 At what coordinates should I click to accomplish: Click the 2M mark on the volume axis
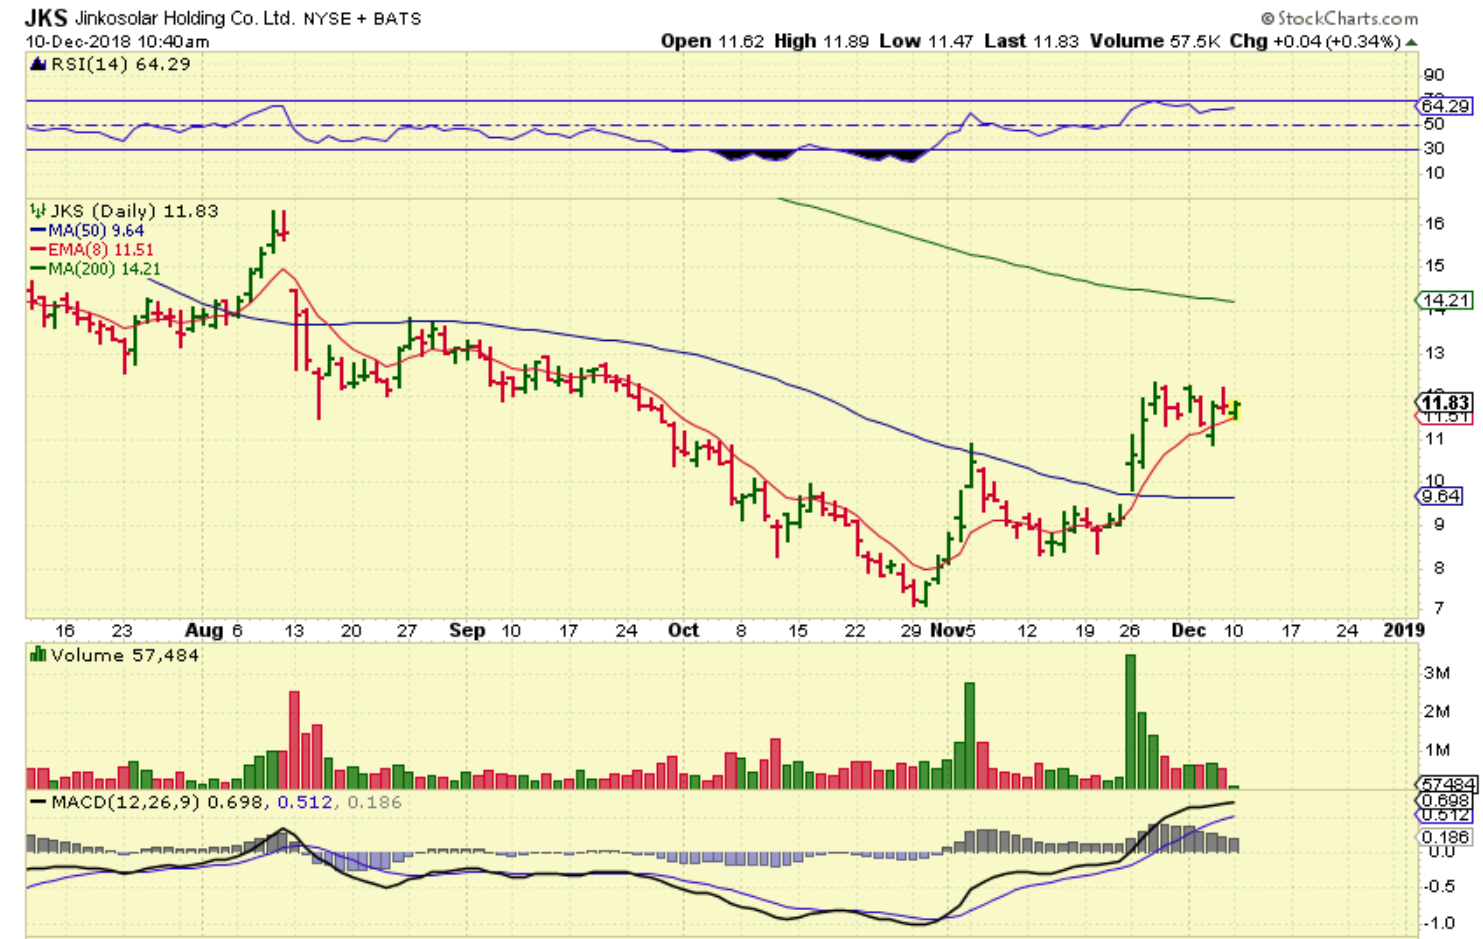pyautogui.click(x=1437, y=712)
